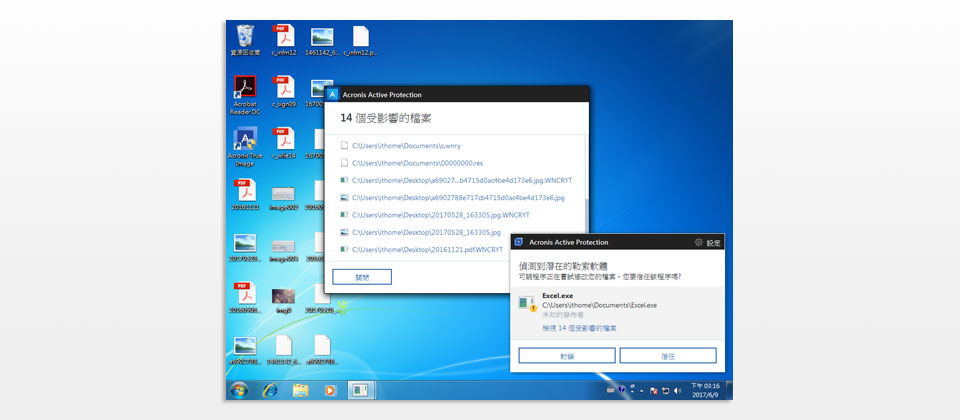This screenshot has width=960, height=420.
Task: Click the help icon in system tray
Action: click(621, 389)
